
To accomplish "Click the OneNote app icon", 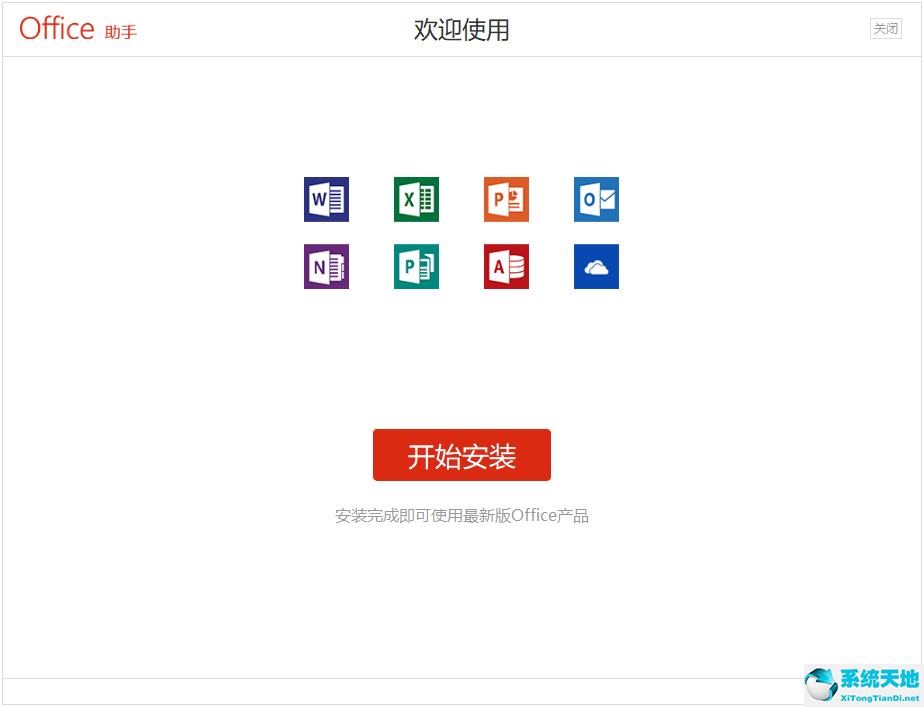I will 326,266.
